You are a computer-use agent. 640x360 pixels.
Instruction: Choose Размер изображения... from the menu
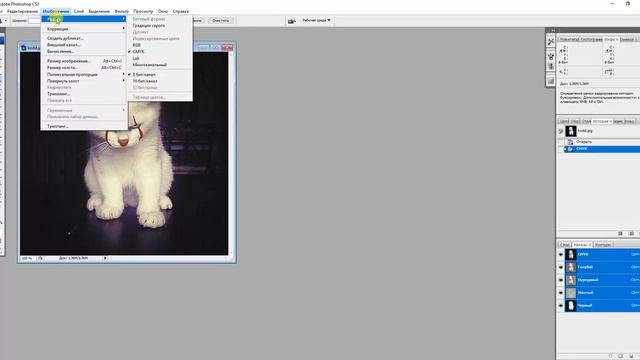[x=84, y=61]
